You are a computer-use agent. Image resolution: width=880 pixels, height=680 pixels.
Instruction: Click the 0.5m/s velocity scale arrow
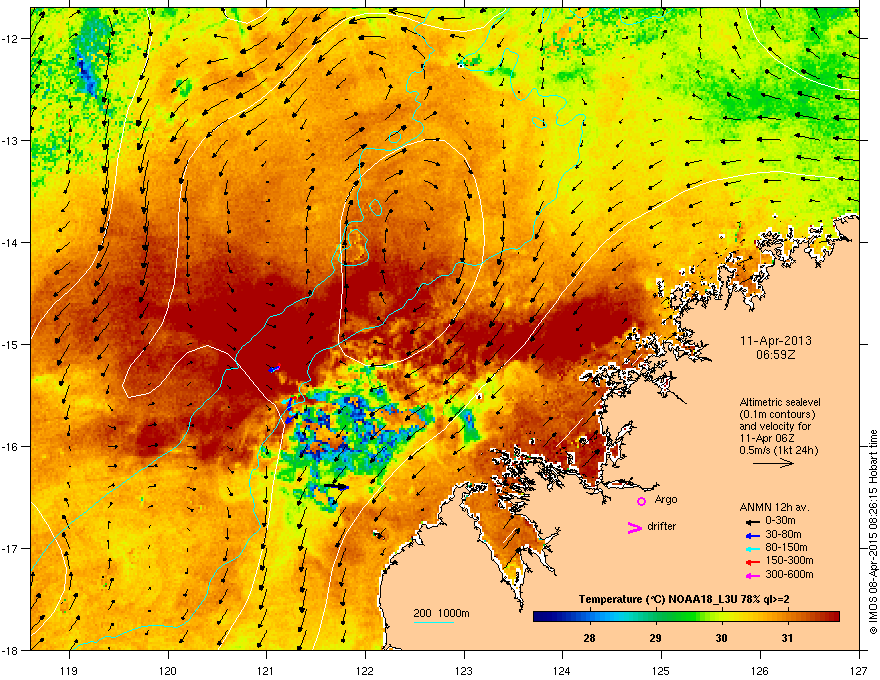pos(773,463)
